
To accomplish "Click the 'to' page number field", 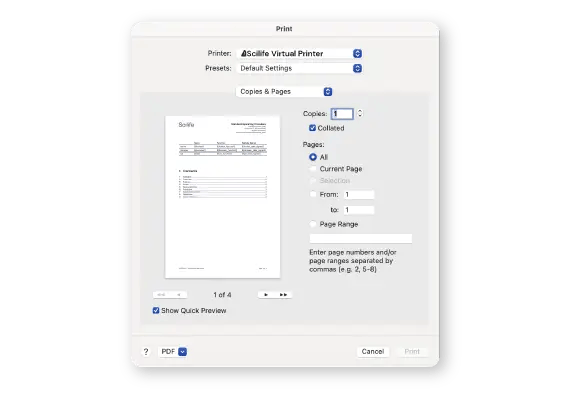I will 359,210.
